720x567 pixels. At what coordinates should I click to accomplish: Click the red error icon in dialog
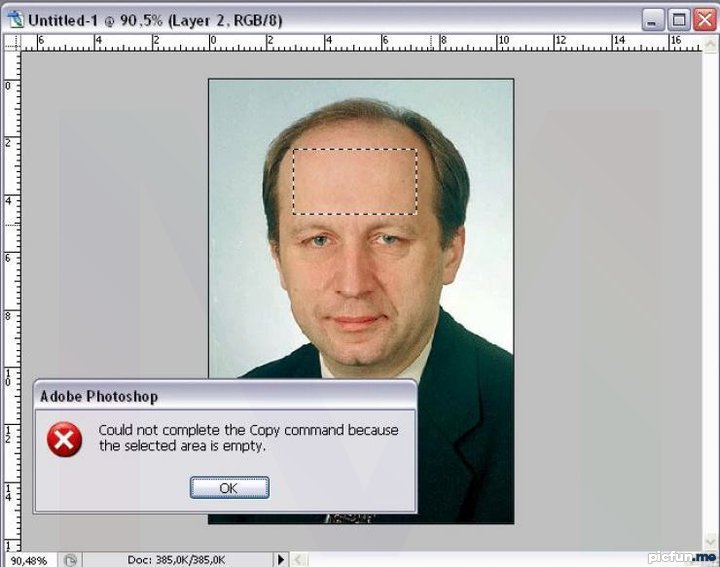[x=64, y=439]
